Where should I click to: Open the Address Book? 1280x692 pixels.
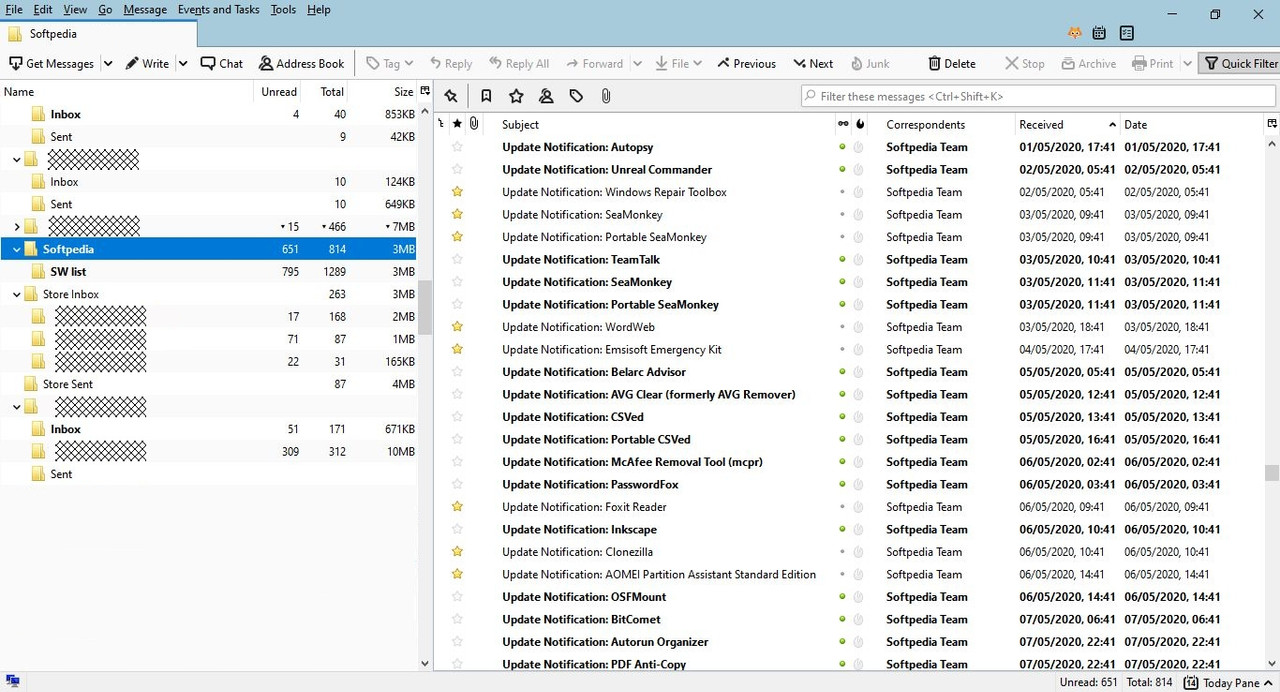[x=301, y=63]
